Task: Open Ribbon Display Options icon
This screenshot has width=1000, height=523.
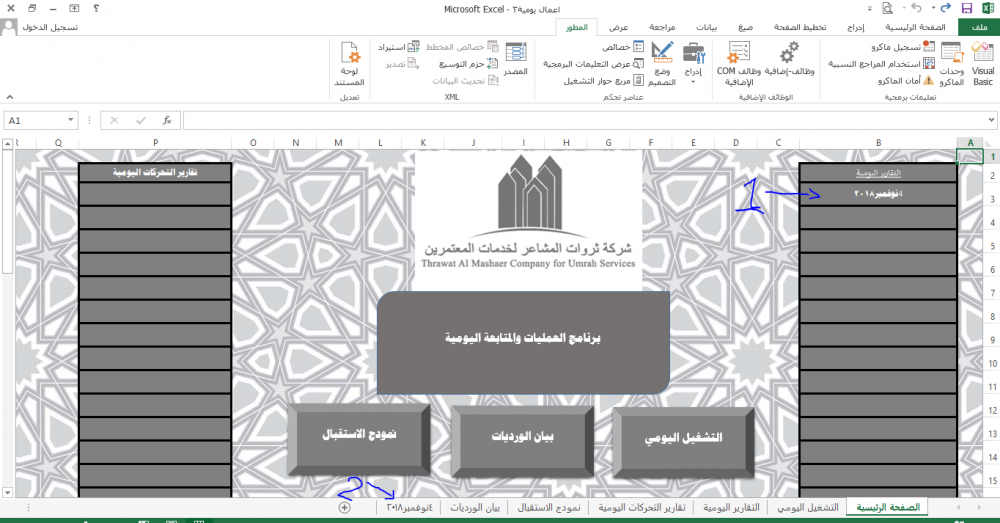Action: [x=74, y=8]
